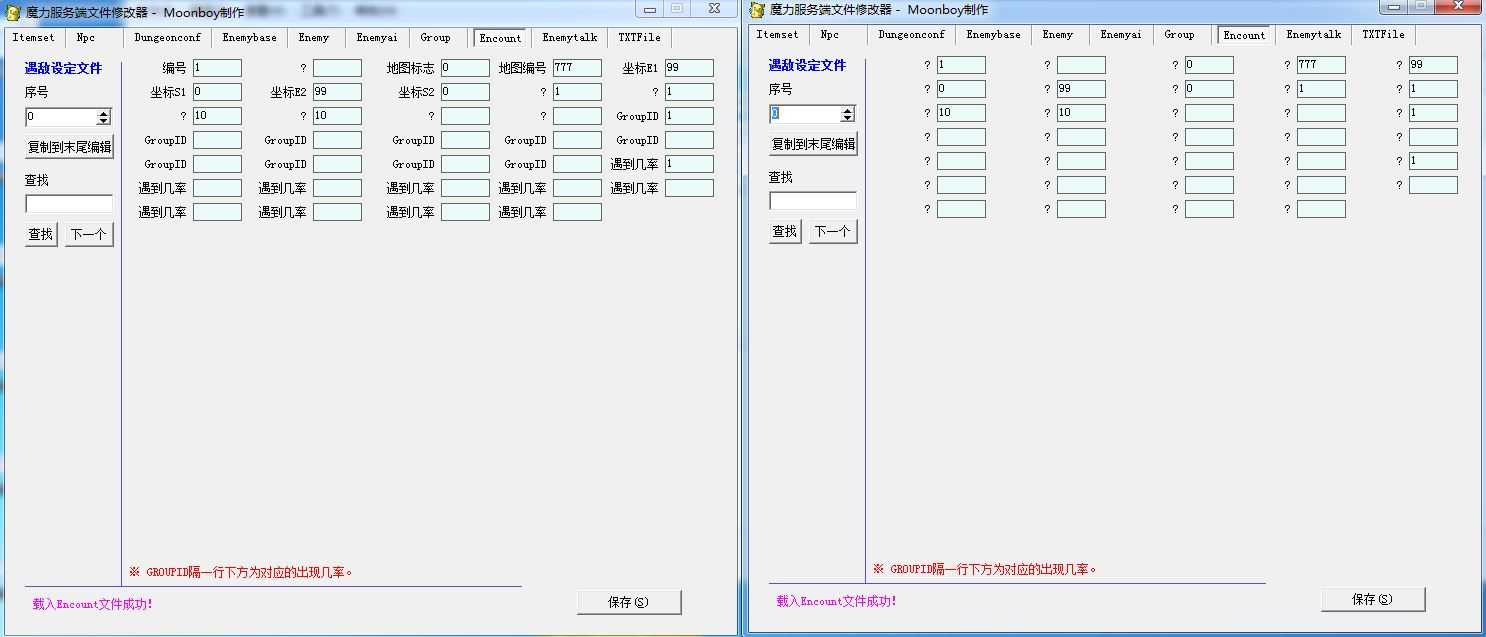Click the 编号 field in the left window
Screen dimensions: 1486x637
click(217, 68)
